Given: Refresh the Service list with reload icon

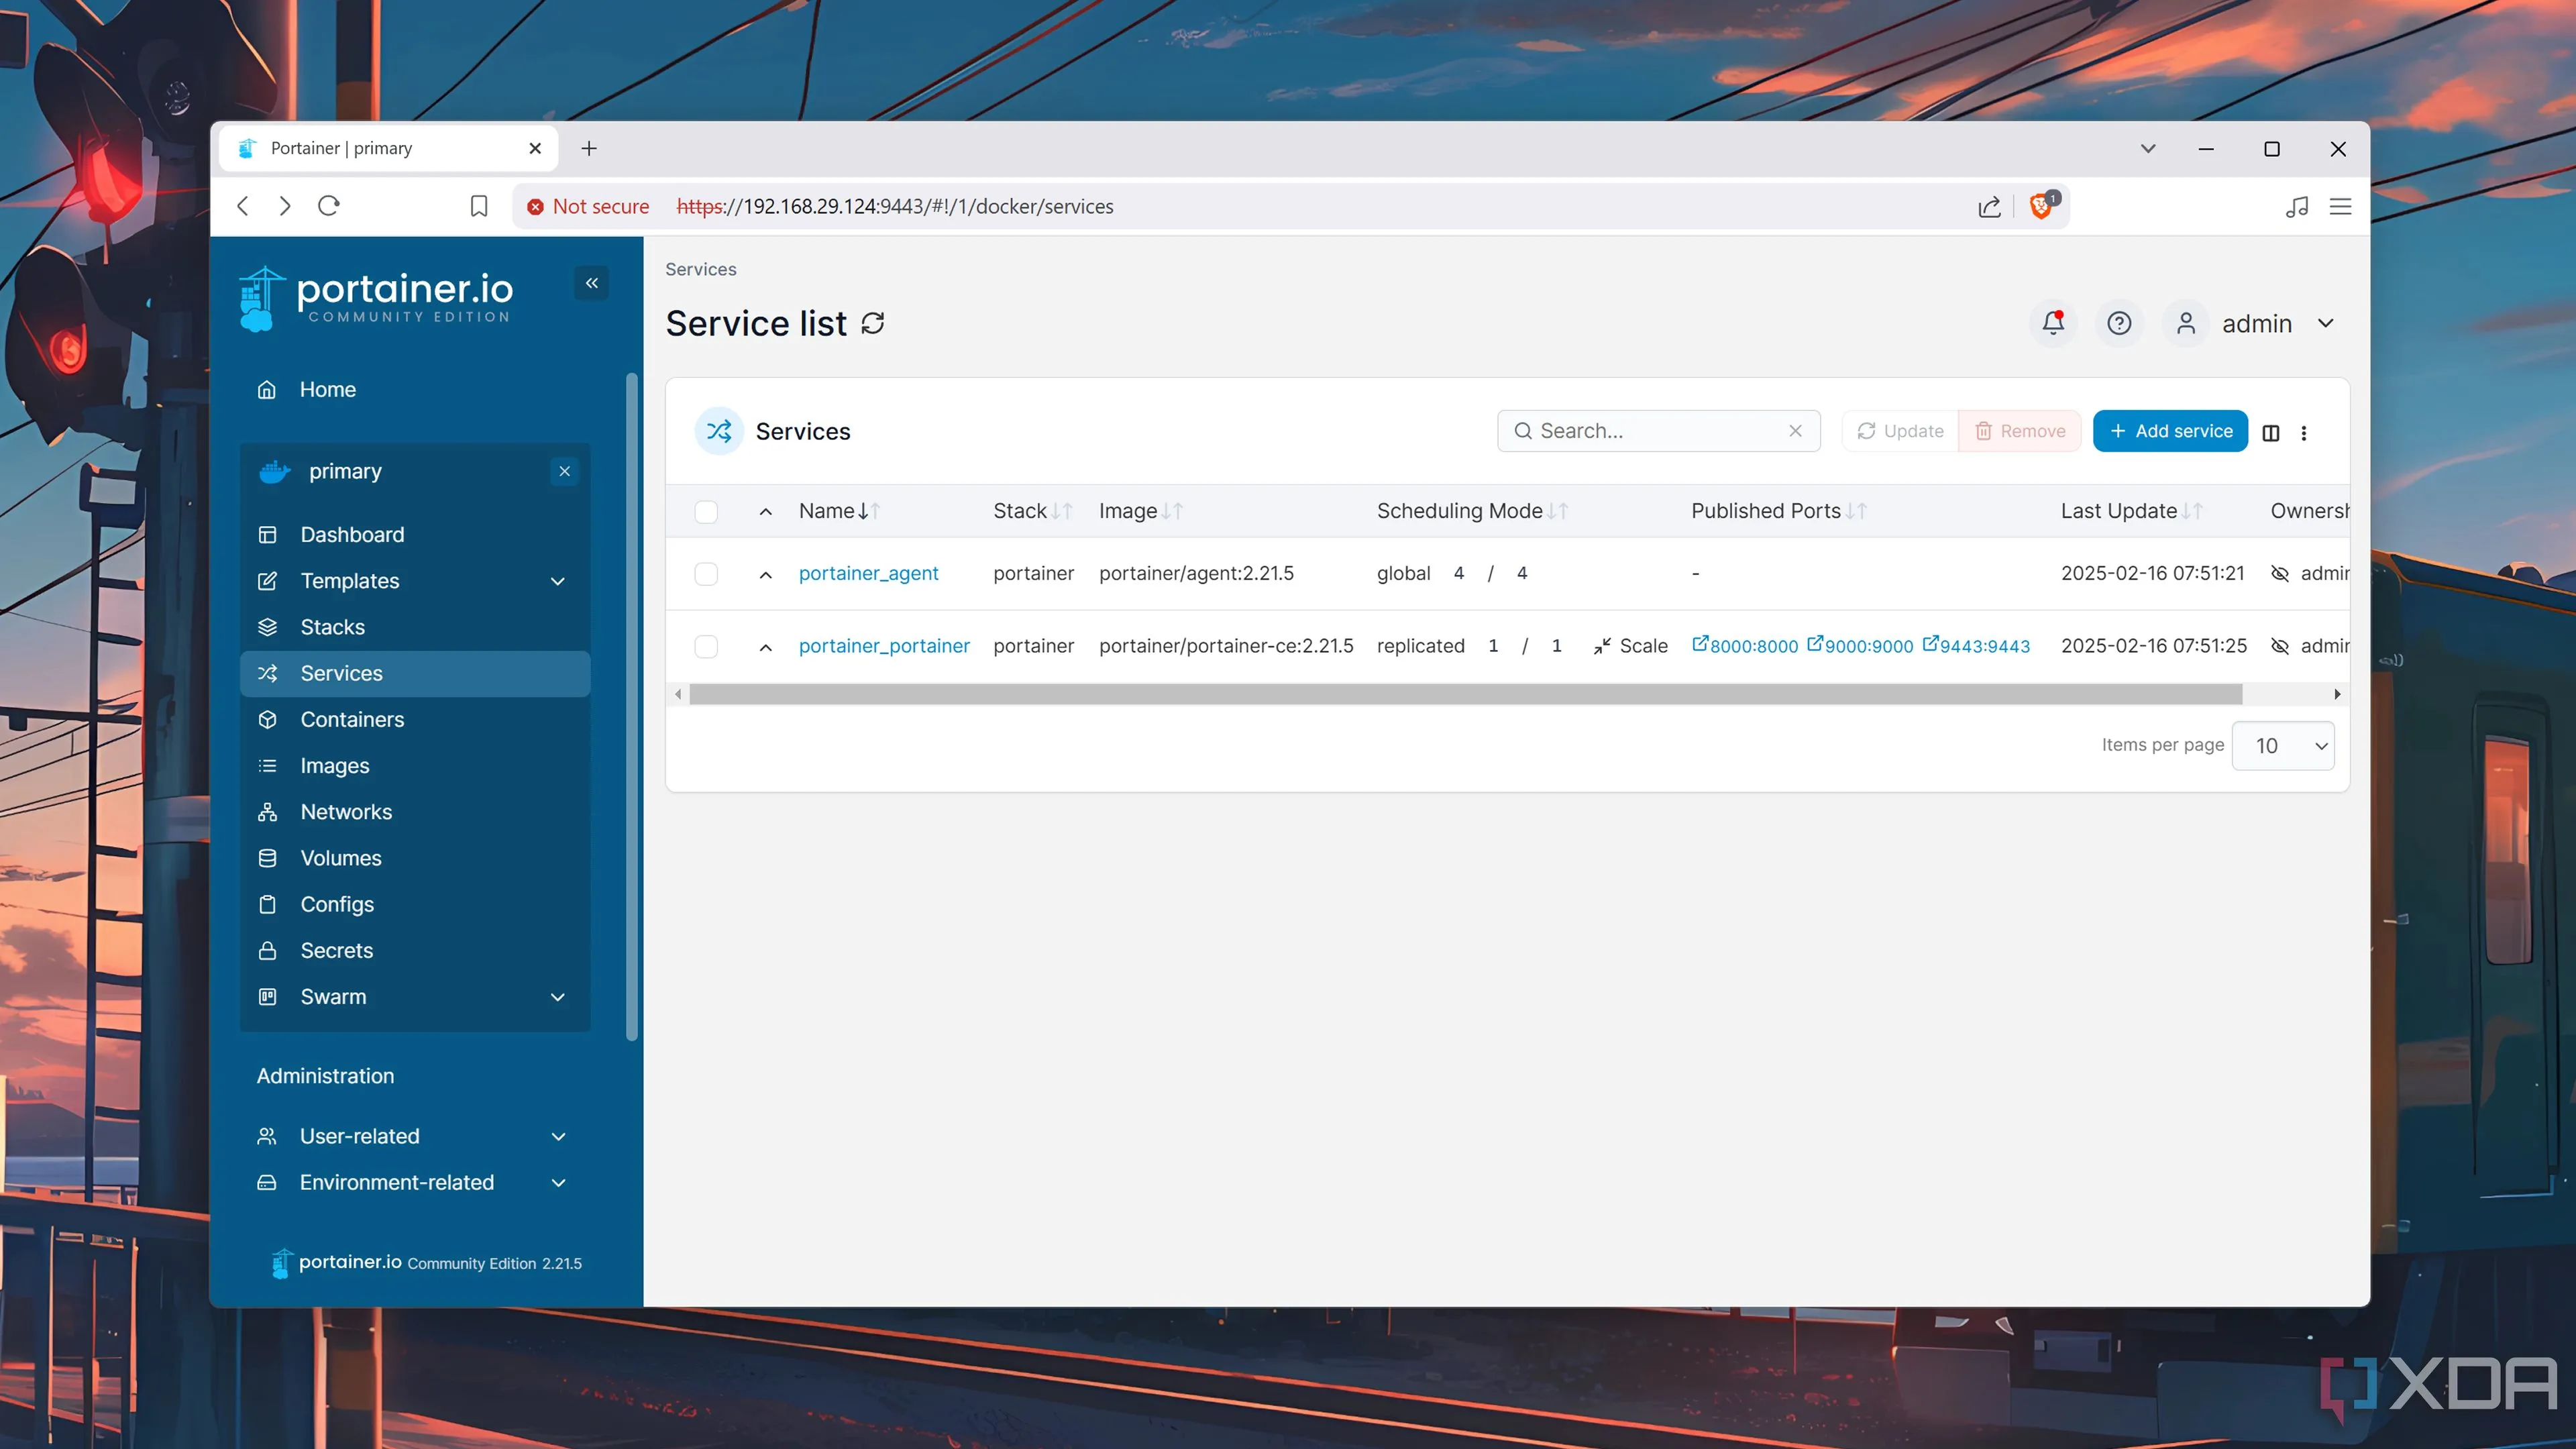Looking at the screenshot, I should coord(872,323).
